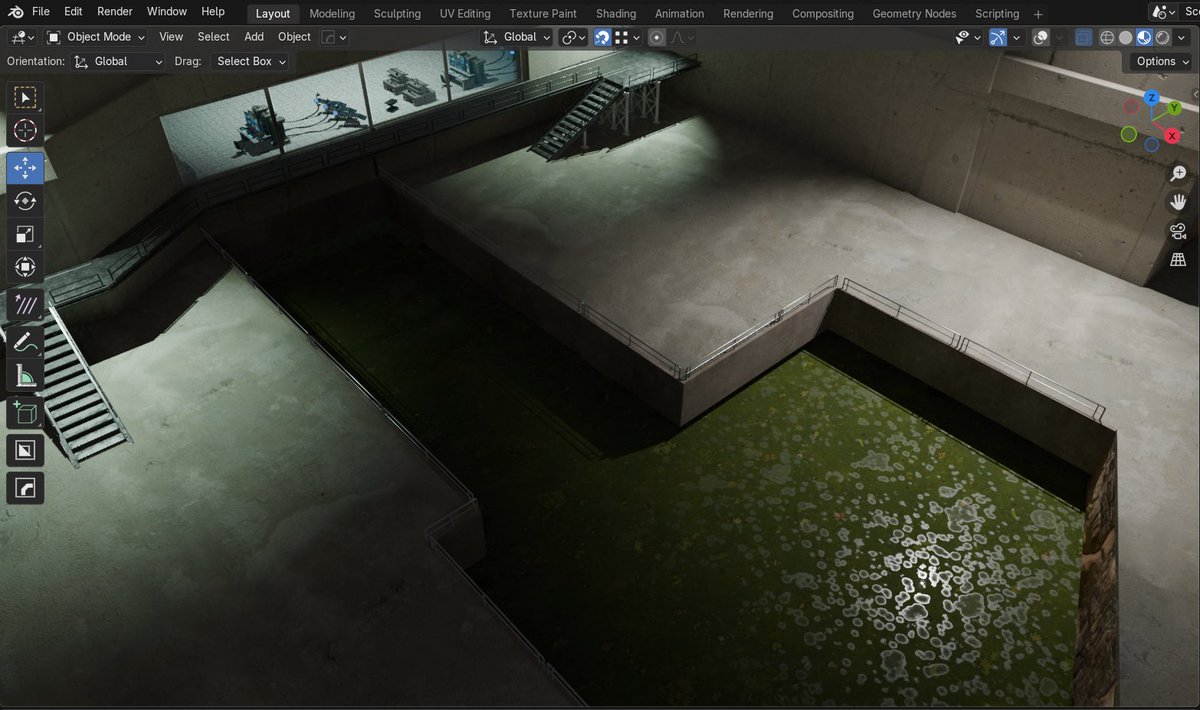Switch to the Rendering workspace tab
Screen dimensions: 1200x710
pos(748,13)
